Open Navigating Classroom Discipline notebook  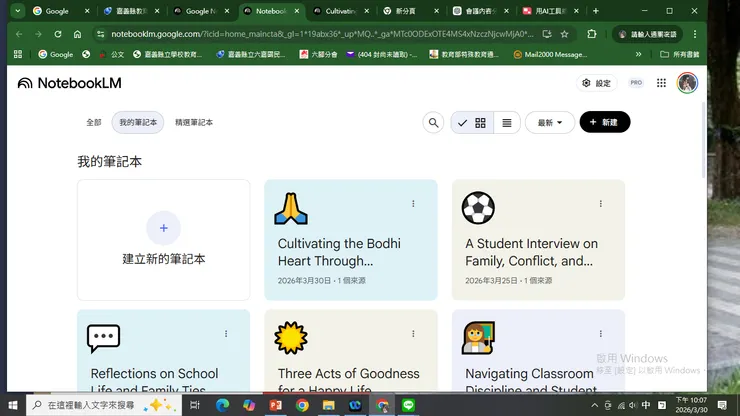(538, 351)
